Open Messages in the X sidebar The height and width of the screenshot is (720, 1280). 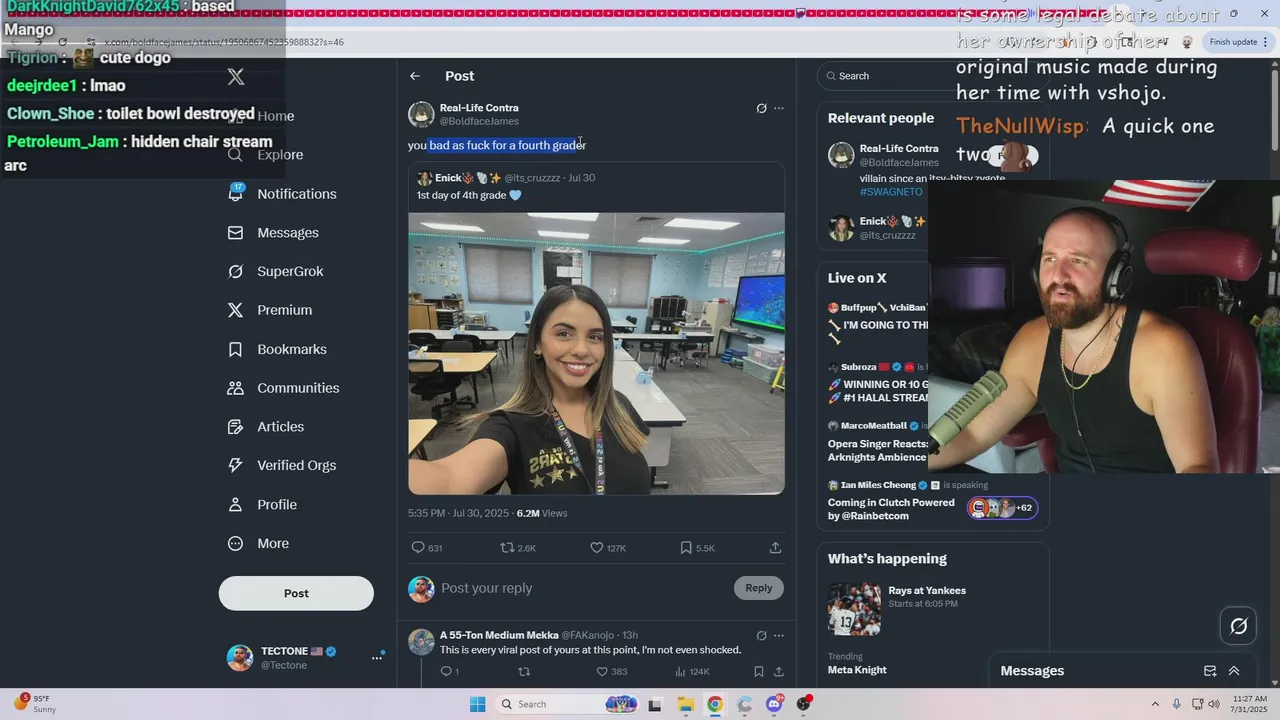pyautogui.click(x=273, y=233)
